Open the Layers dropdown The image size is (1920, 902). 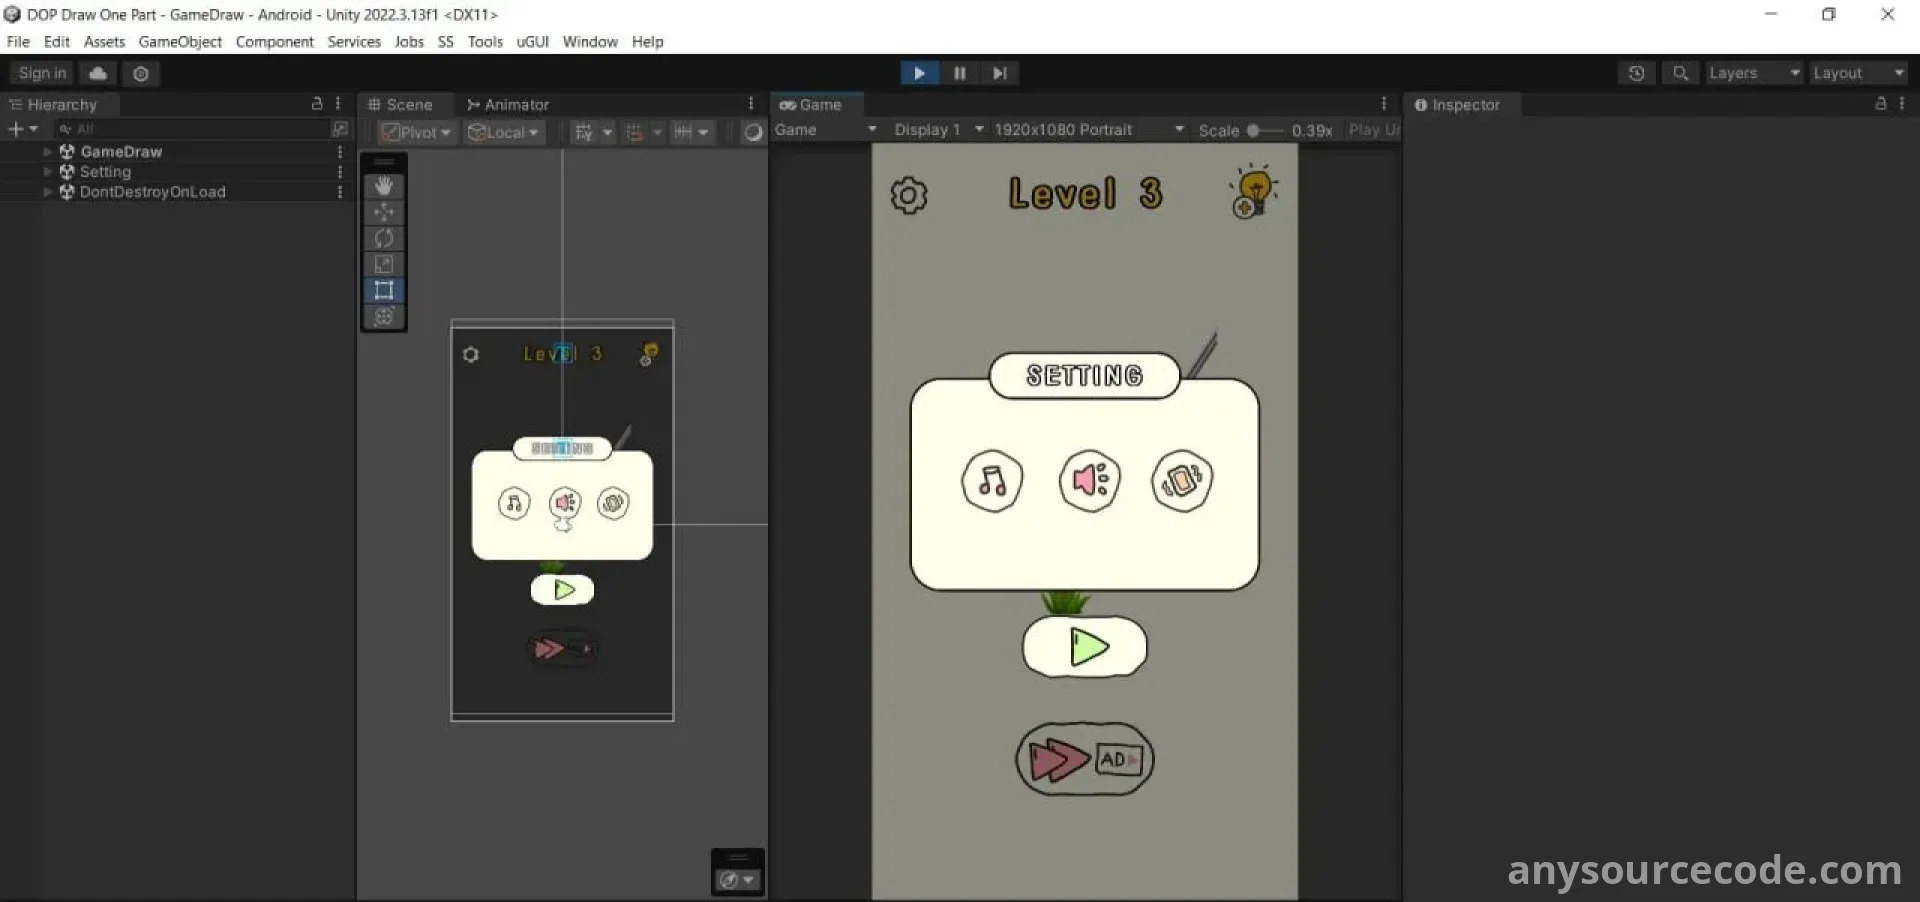1753,73
